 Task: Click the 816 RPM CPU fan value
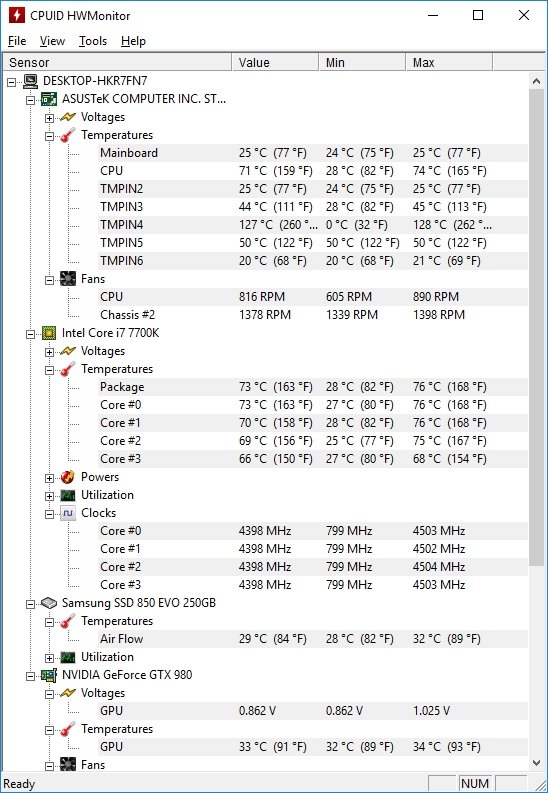pyautogui.click(x=262, y=297)
